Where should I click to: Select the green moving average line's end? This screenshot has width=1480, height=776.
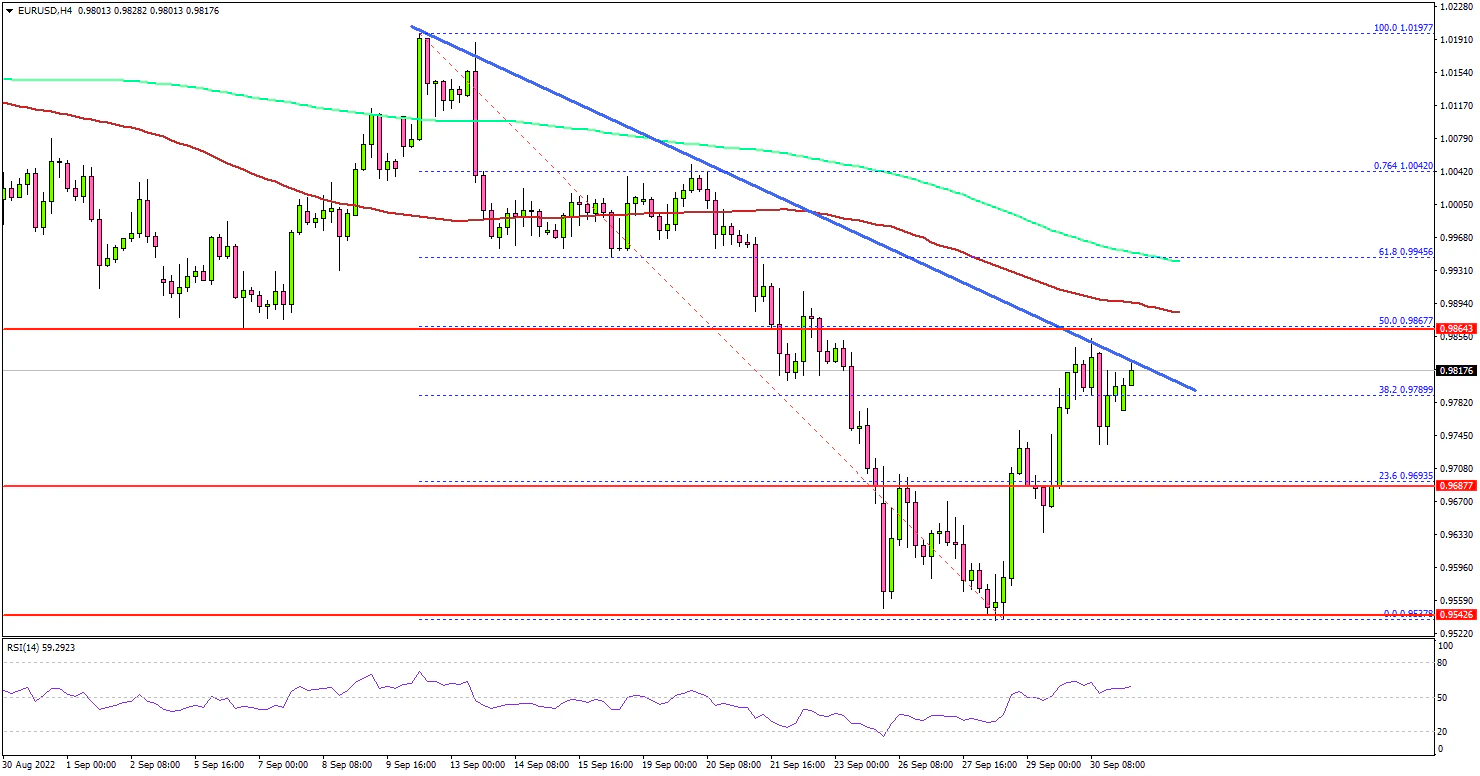1179,261
